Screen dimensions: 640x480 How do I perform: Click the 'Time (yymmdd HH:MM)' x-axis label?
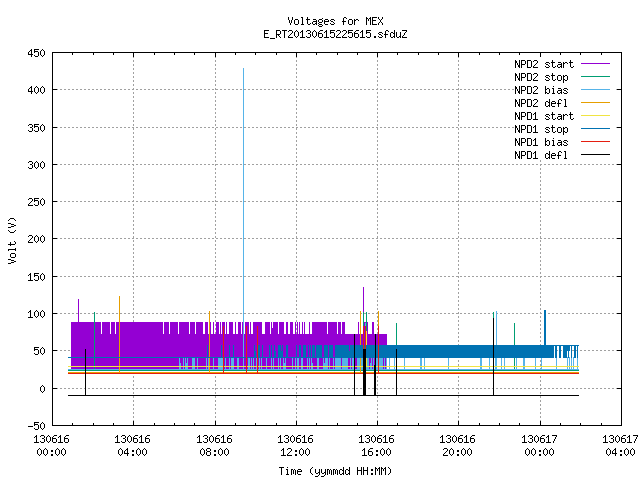coord(335,471)
